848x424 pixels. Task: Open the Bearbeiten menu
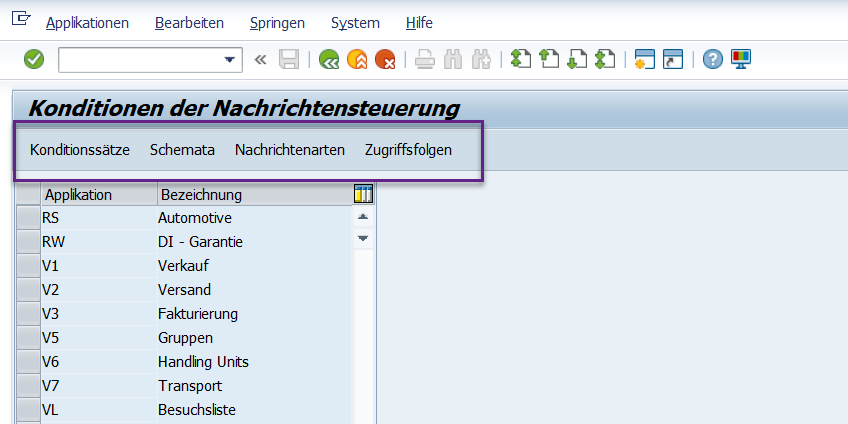coord(189,23)
